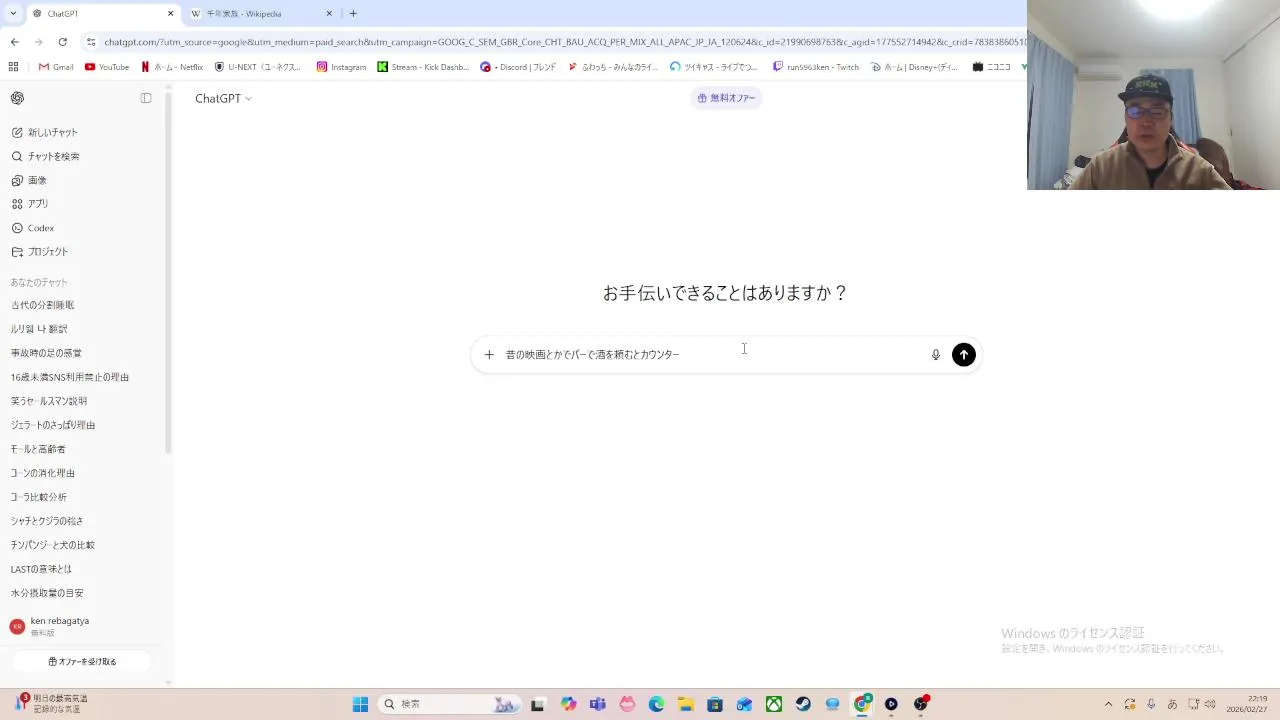Screen dimensions: 1280x720
Task: Reload the current page
Action: tap(62, 42)
